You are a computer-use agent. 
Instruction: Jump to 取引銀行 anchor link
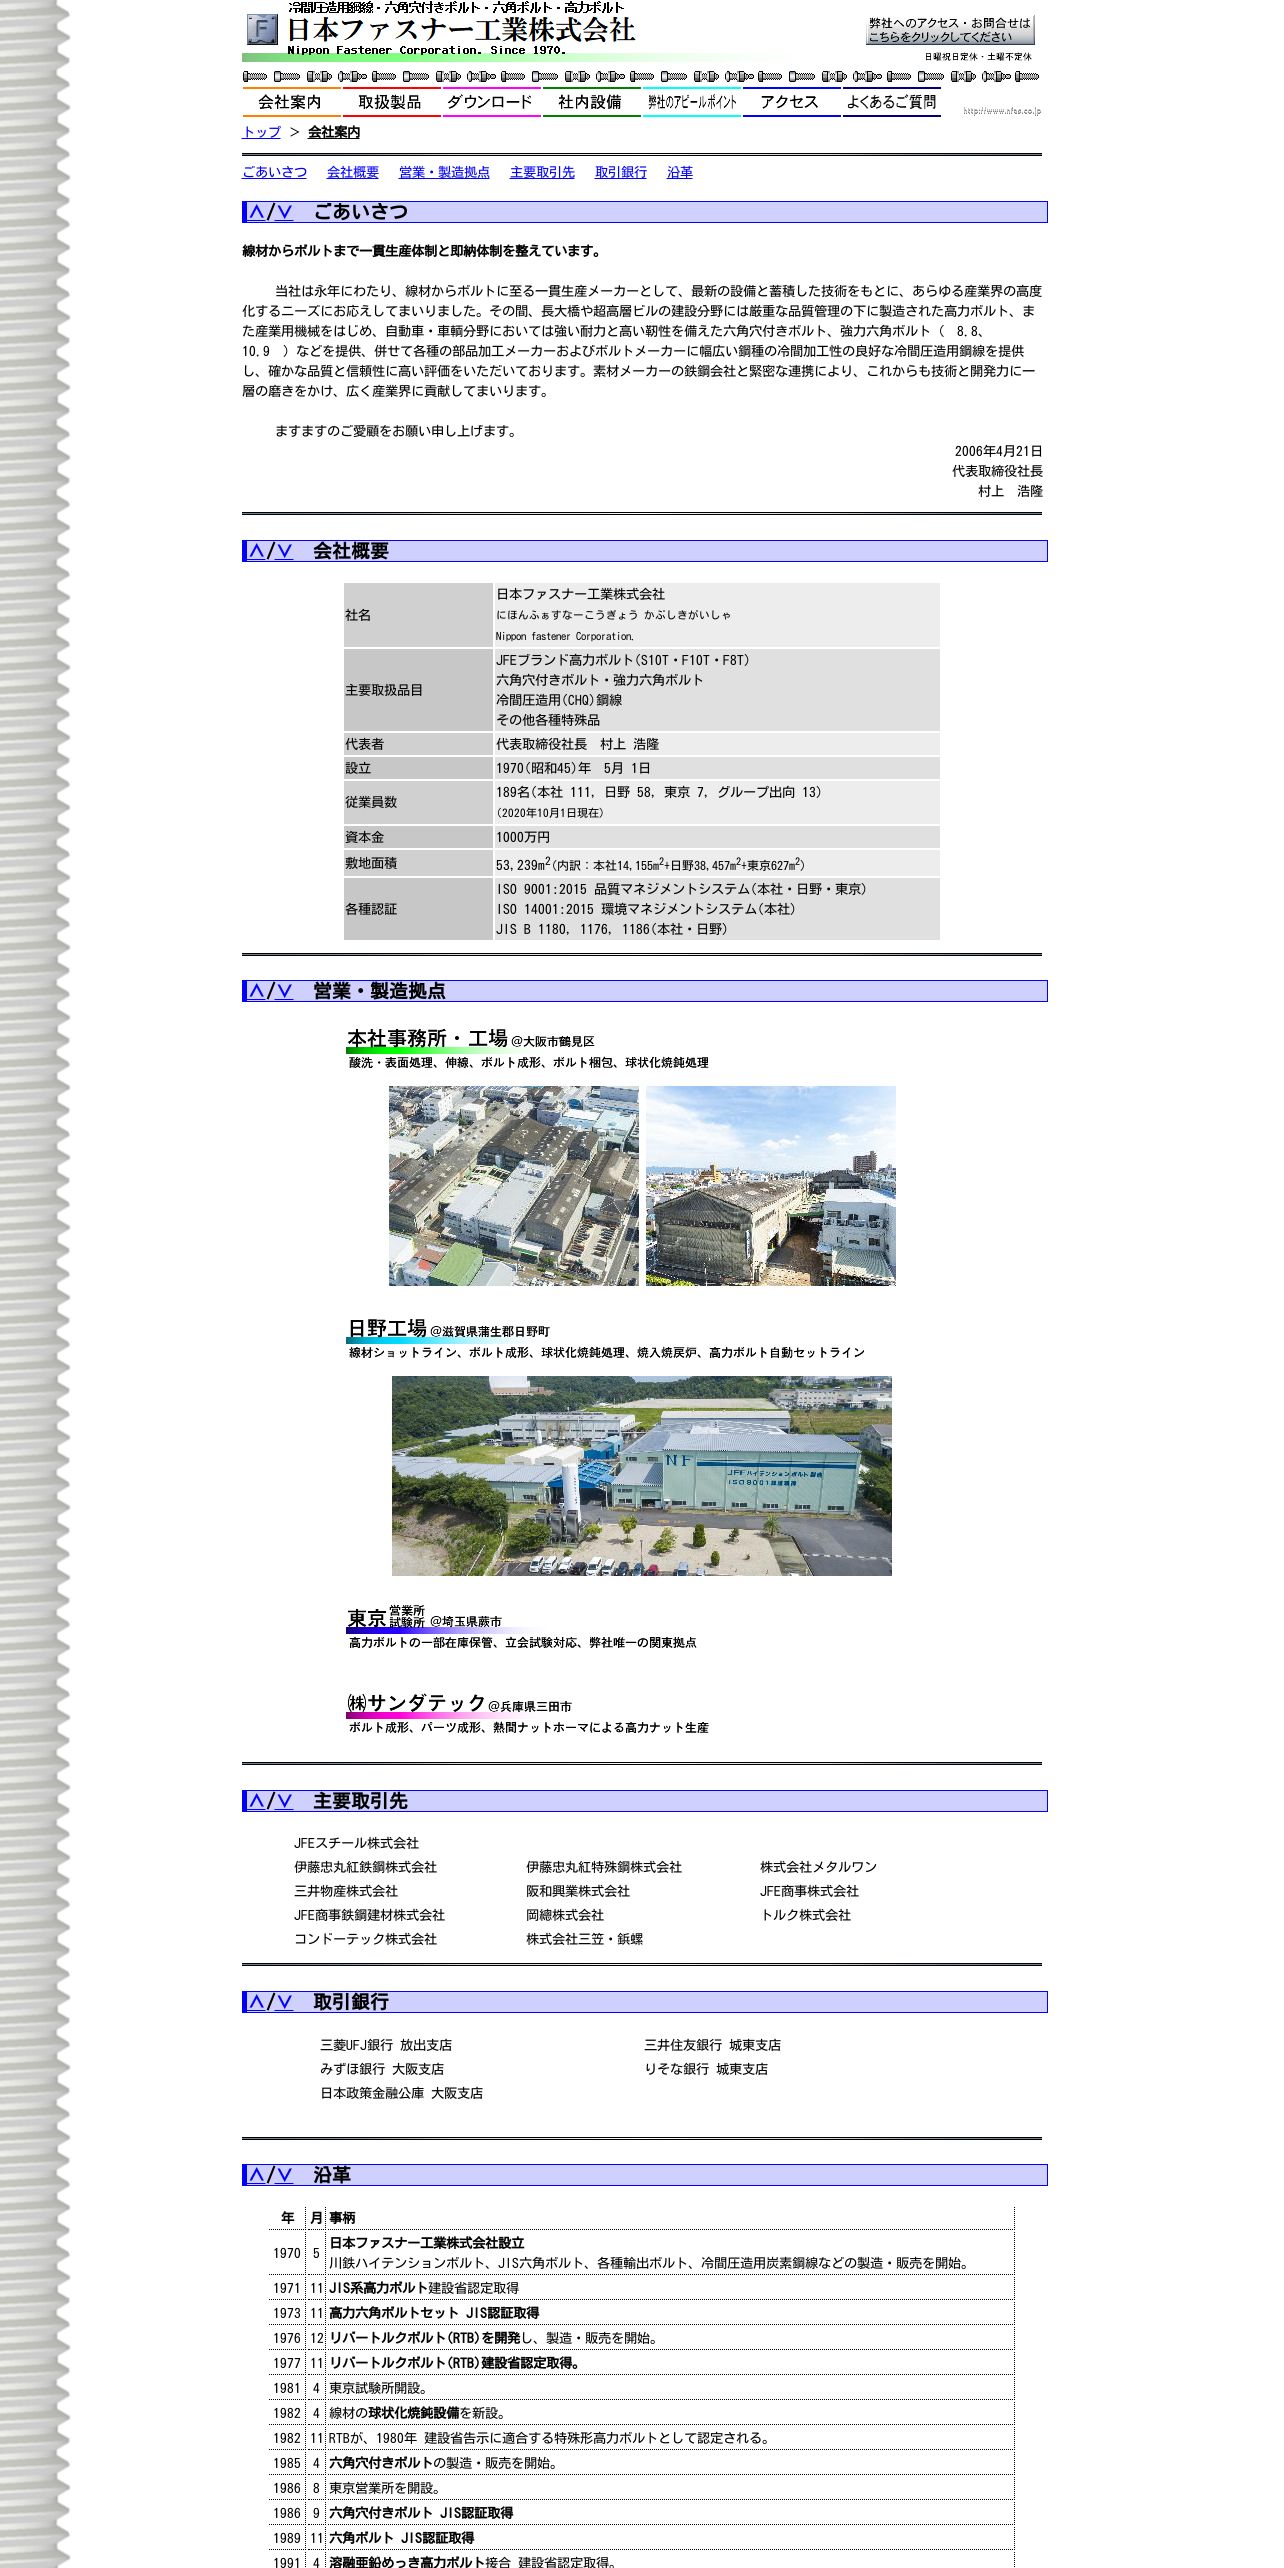click(621, 172)
